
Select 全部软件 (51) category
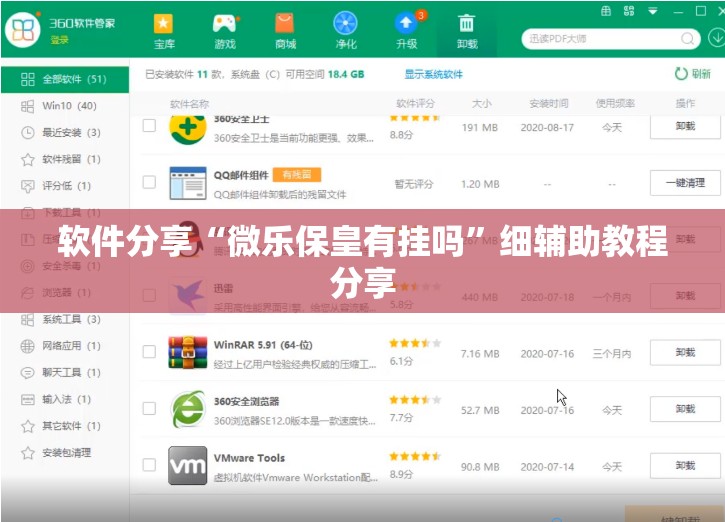[x=65, y=80]
